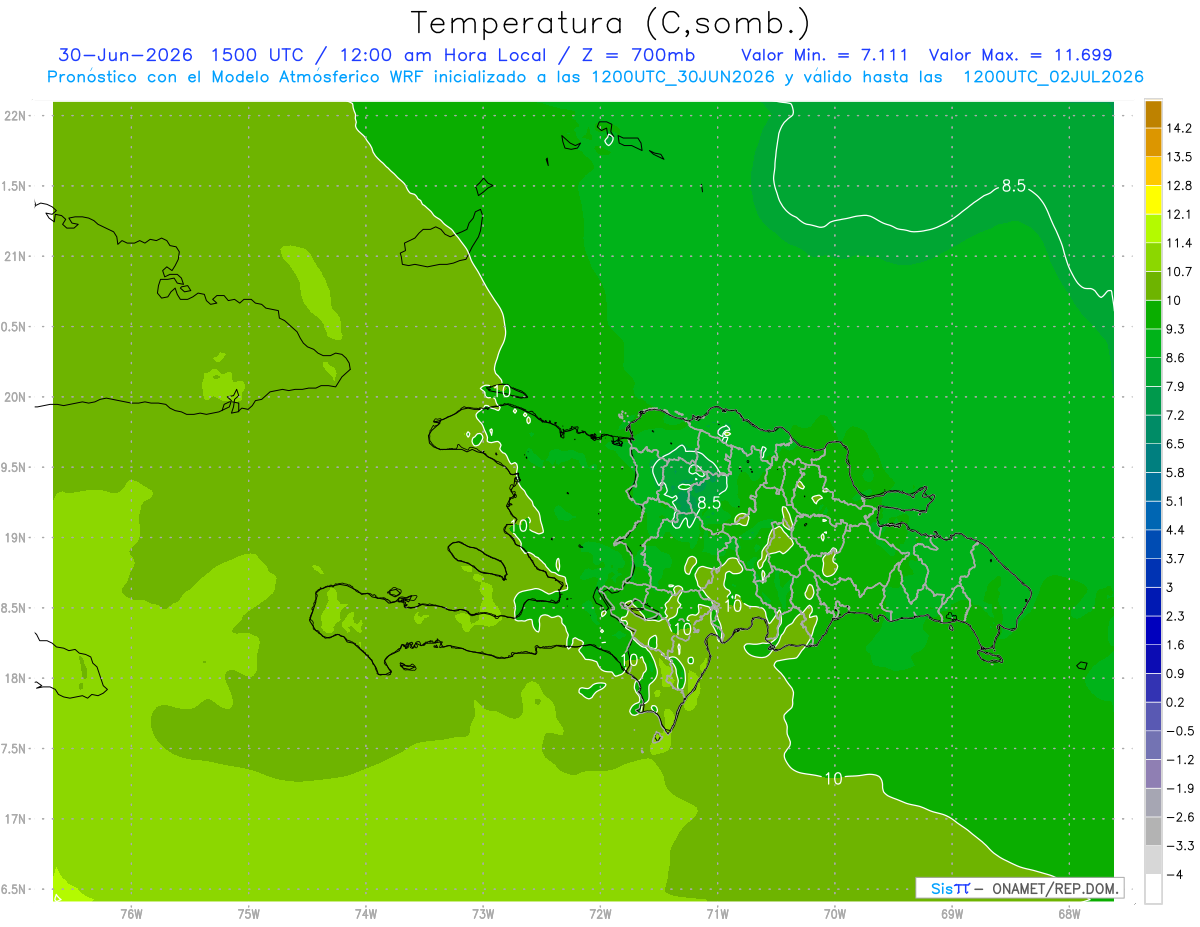Click the "20N" latitude axis label
This screenshot has height=927, width=1200.
click(x=16, y=397)
